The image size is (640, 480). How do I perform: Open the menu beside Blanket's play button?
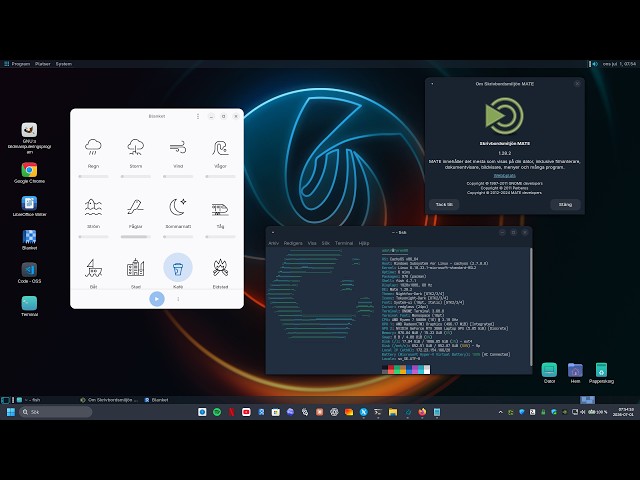[178, 299]
